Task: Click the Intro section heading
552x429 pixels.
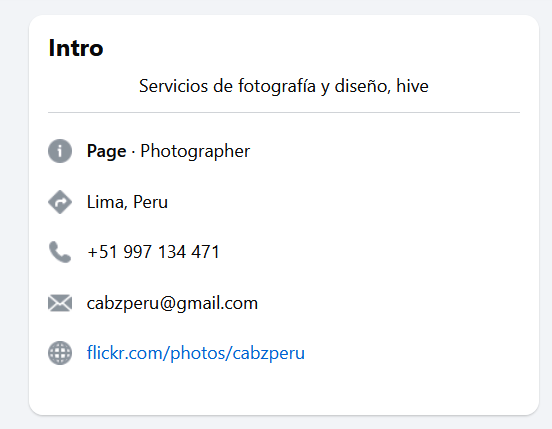Action: pyautogui.click(x=76, y=48)
